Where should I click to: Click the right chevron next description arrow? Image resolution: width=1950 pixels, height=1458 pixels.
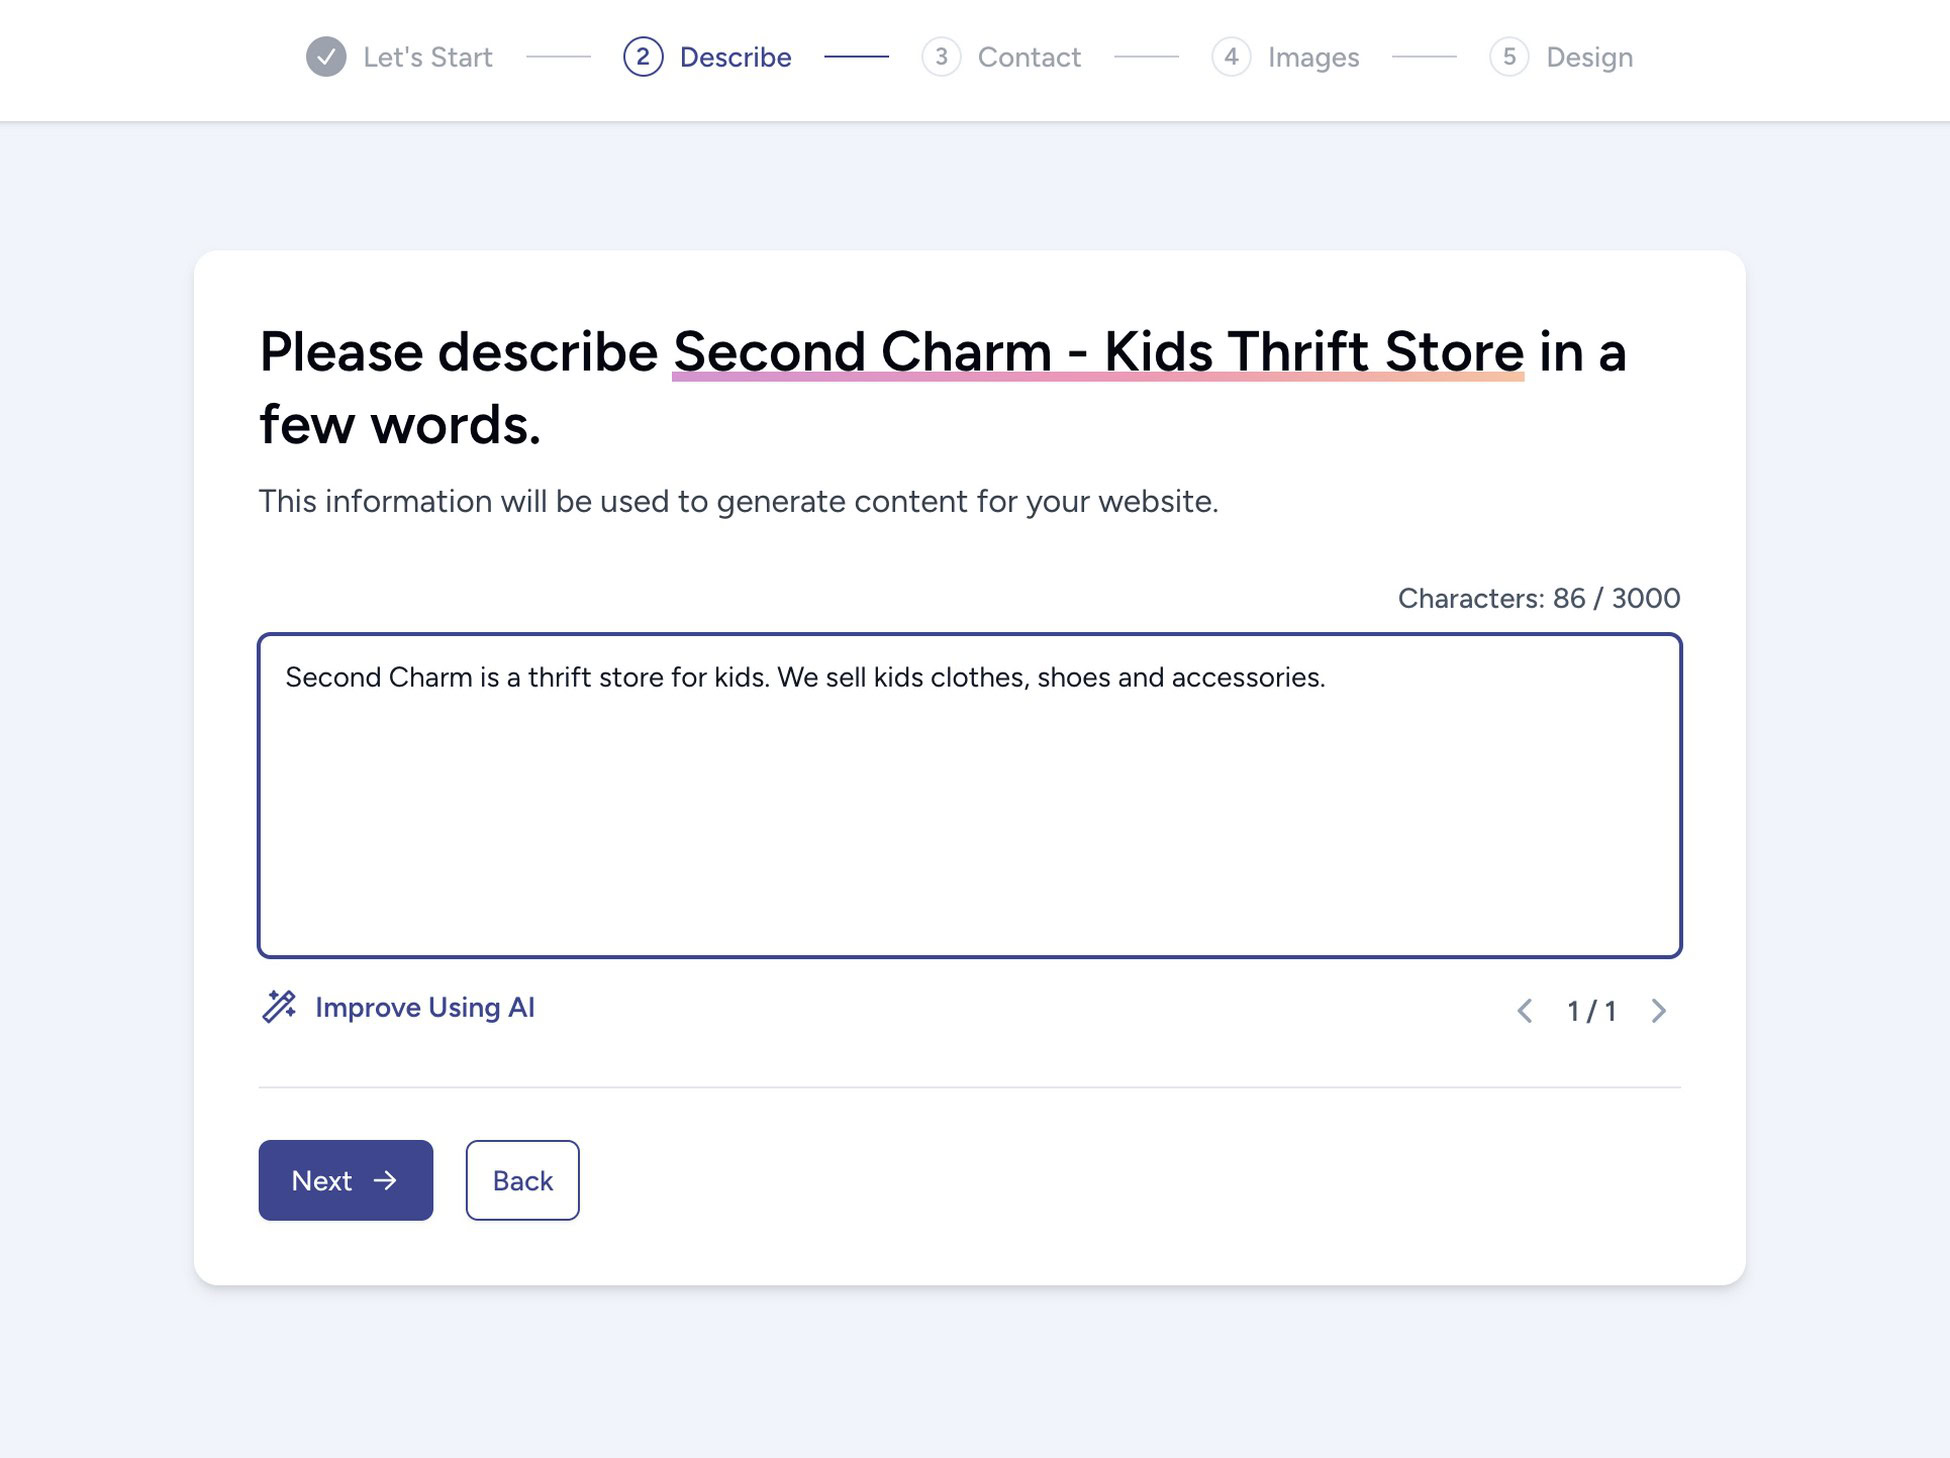point(1658,1011)
